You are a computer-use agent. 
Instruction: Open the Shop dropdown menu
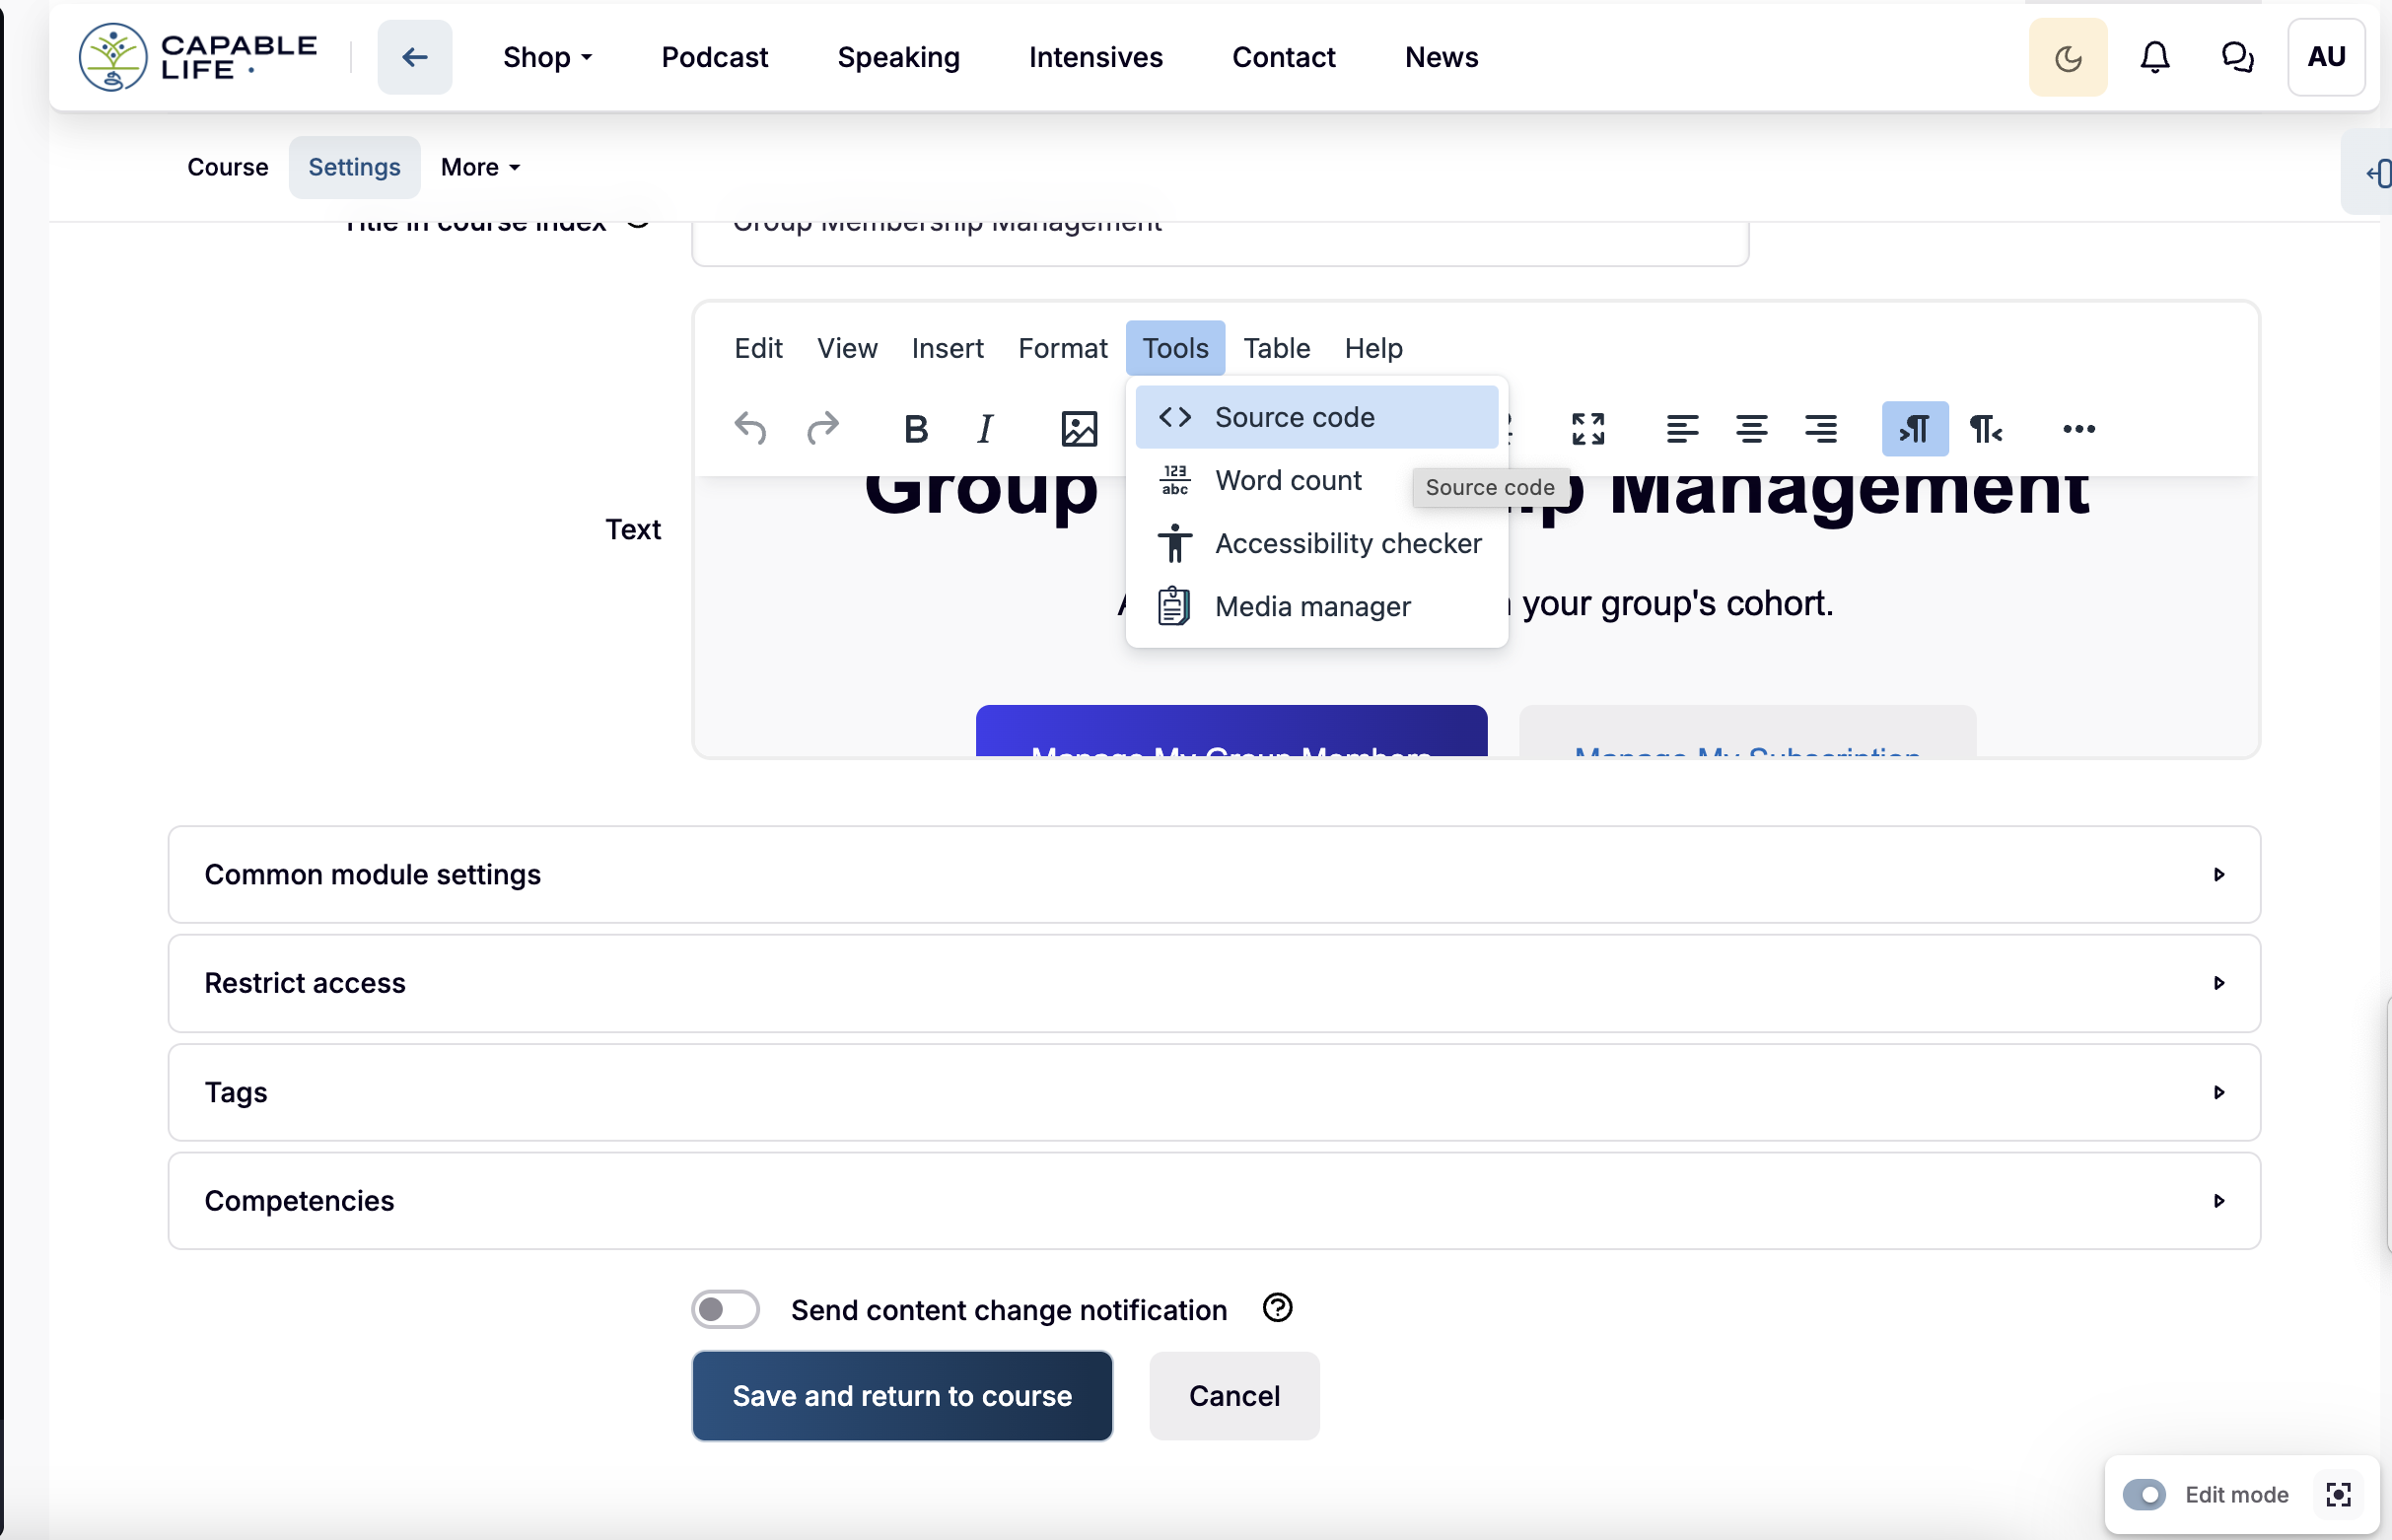[547, 57]
